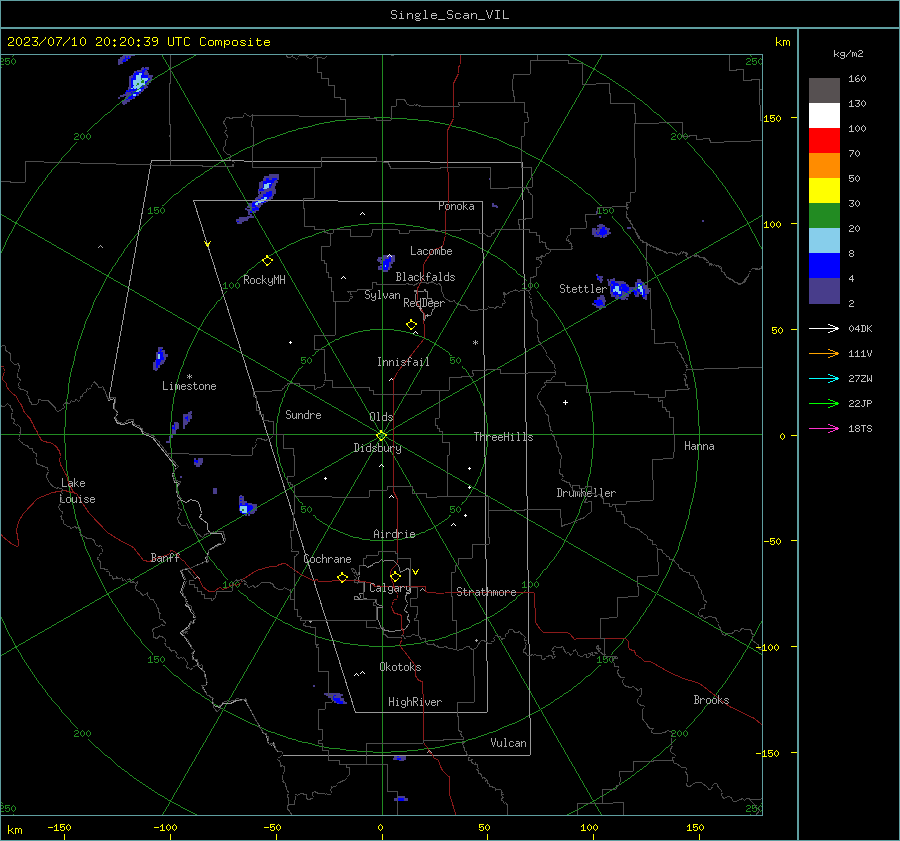Click the Innisfail city label
Screen dimensions: 900x841
point(403,362)
